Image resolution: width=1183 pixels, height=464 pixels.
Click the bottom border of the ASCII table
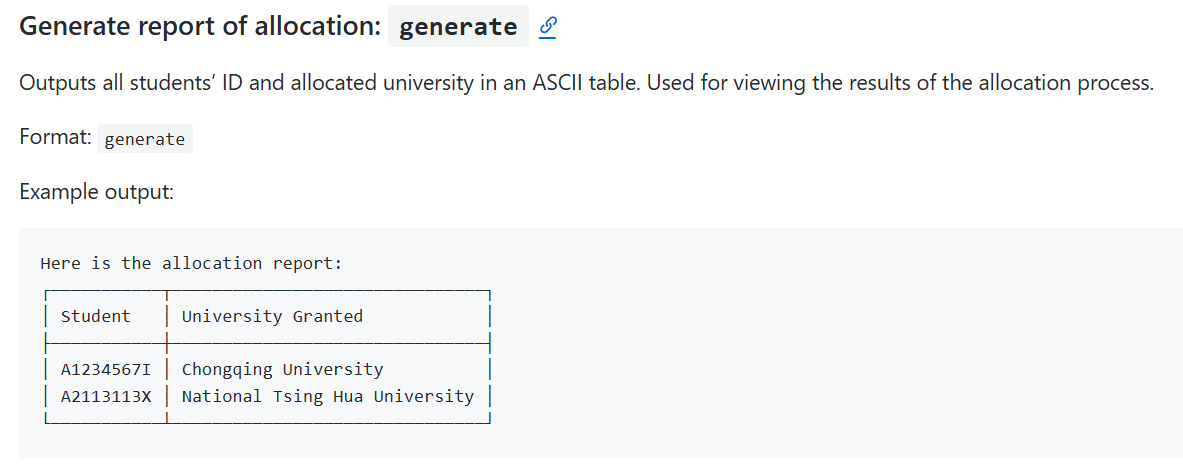click(x=268, y=422)
